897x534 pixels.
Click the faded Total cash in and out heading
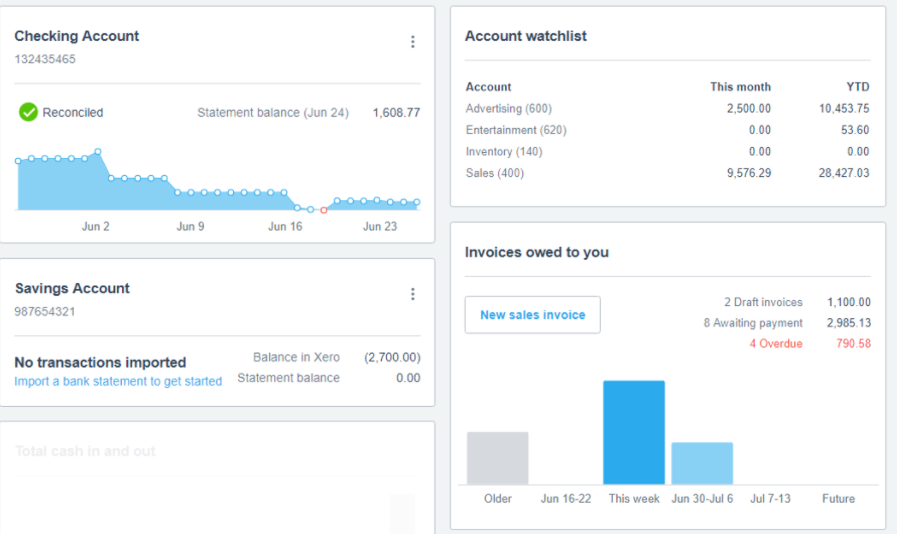coord(85,452)
